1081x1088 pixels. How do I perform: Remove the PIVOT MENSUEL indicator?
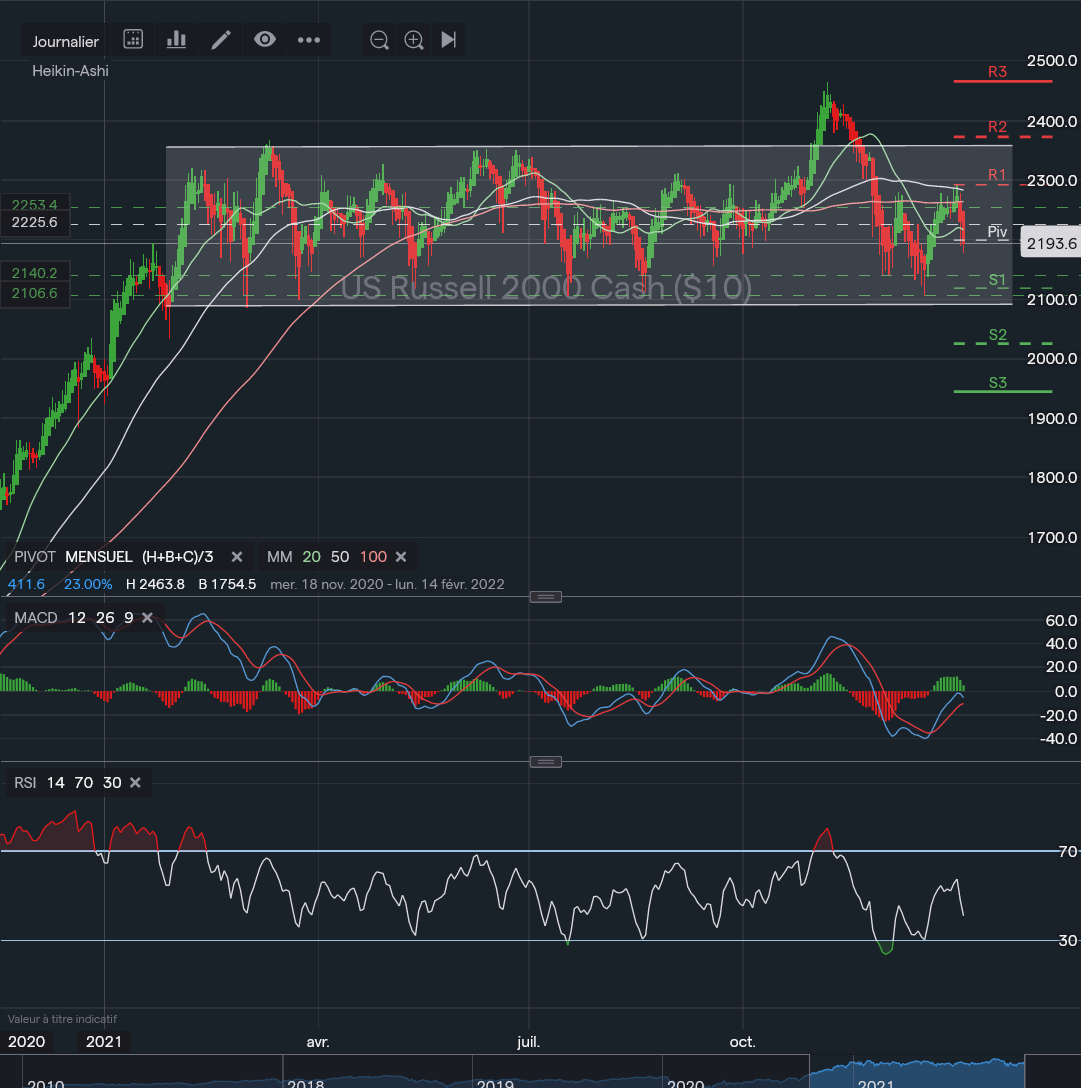coord(237,556)
